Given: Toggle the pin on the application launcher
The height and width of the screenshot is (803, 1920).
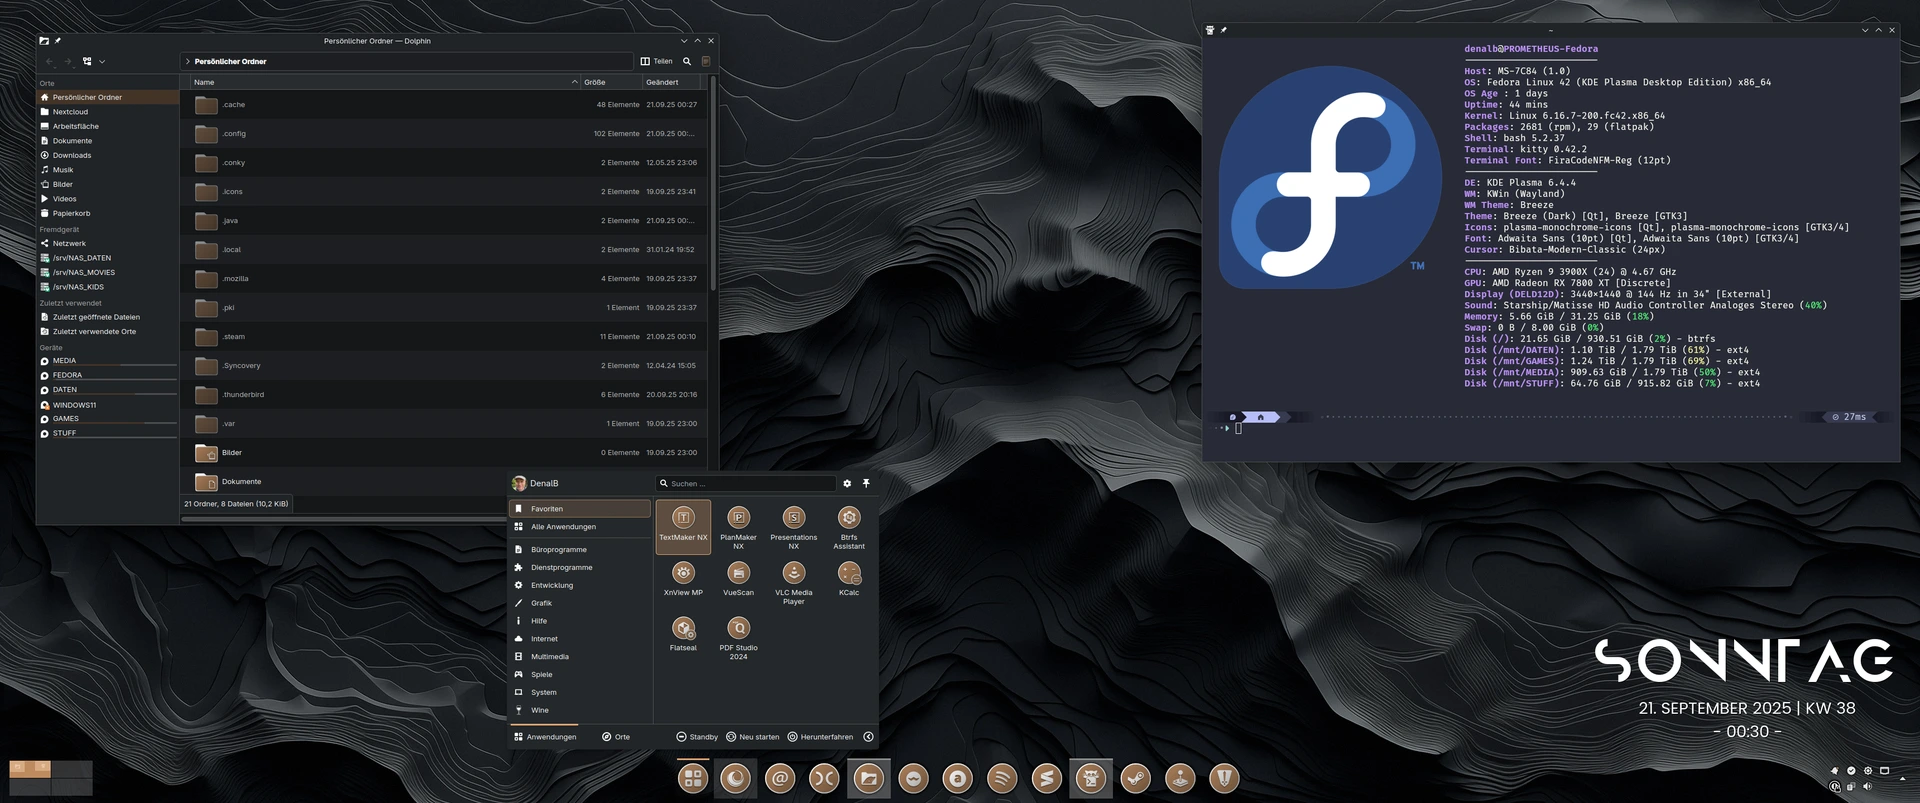Looking at the screenshot, I should (866, 483).
